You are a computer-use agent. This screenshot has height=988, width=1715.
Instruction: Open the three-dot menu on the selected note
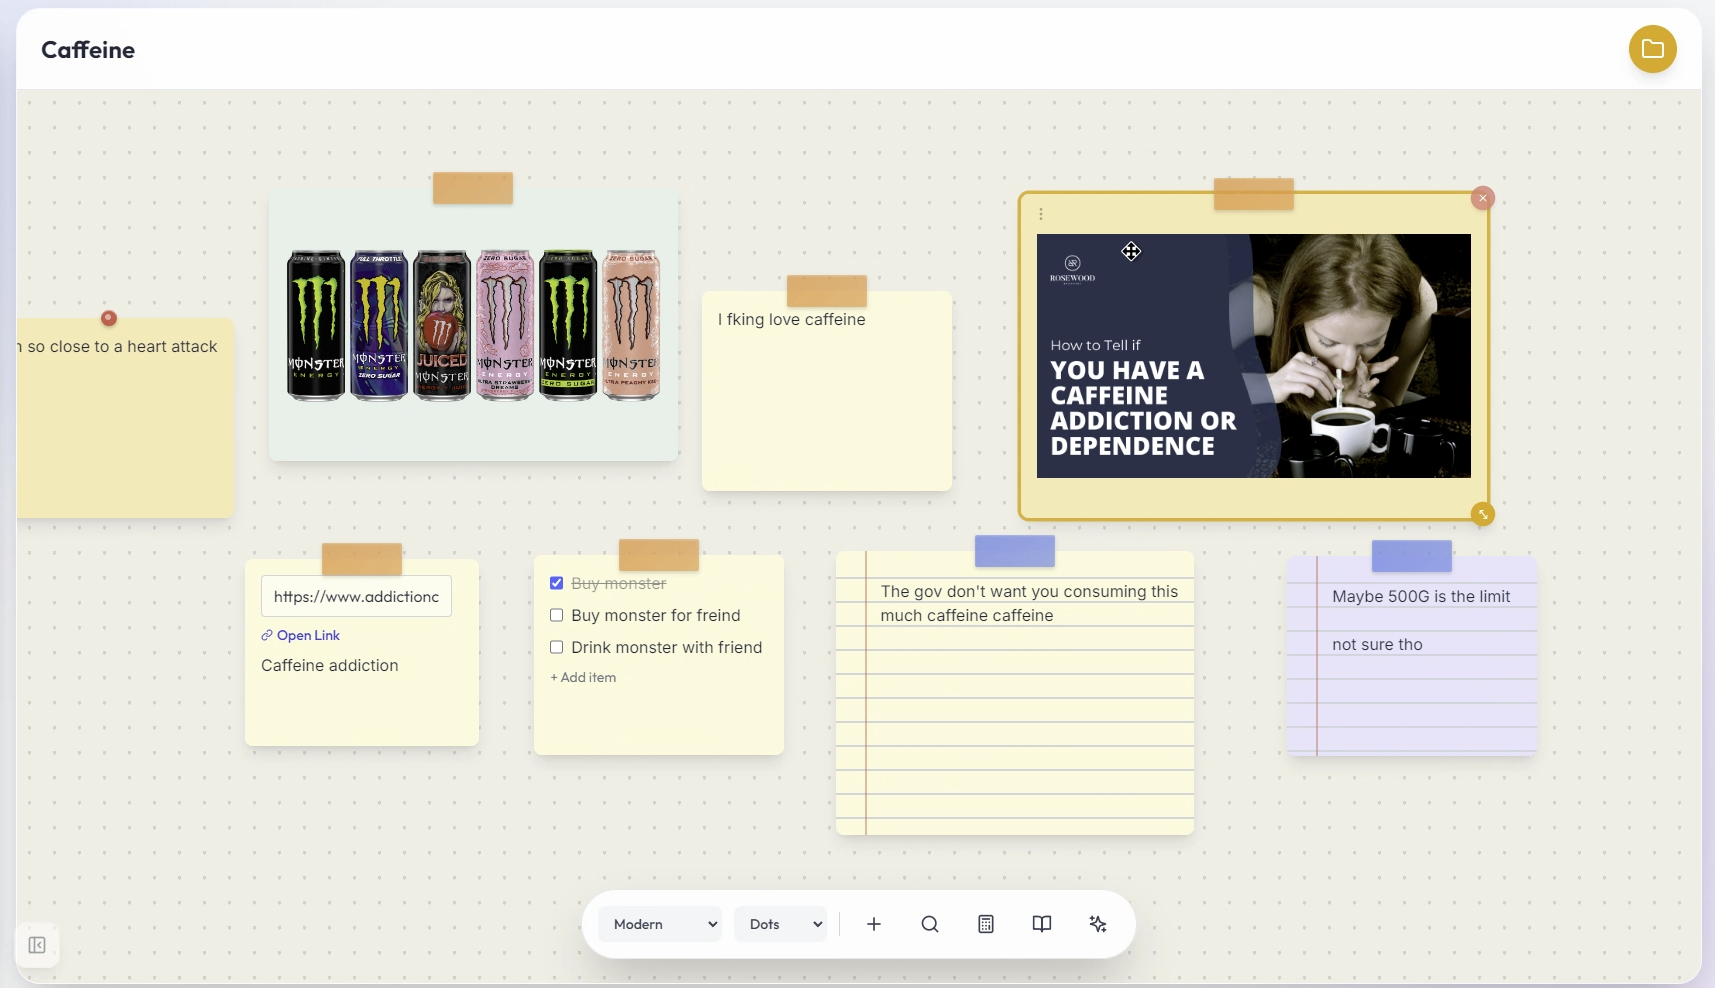pos(1041,214)
